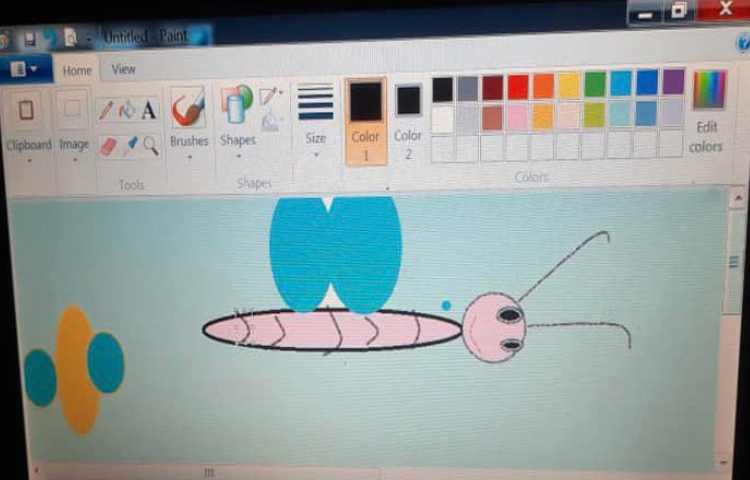
Task: Pick the orange color swatch in top row
Action: pyautogui.click(x=544, y=86)
